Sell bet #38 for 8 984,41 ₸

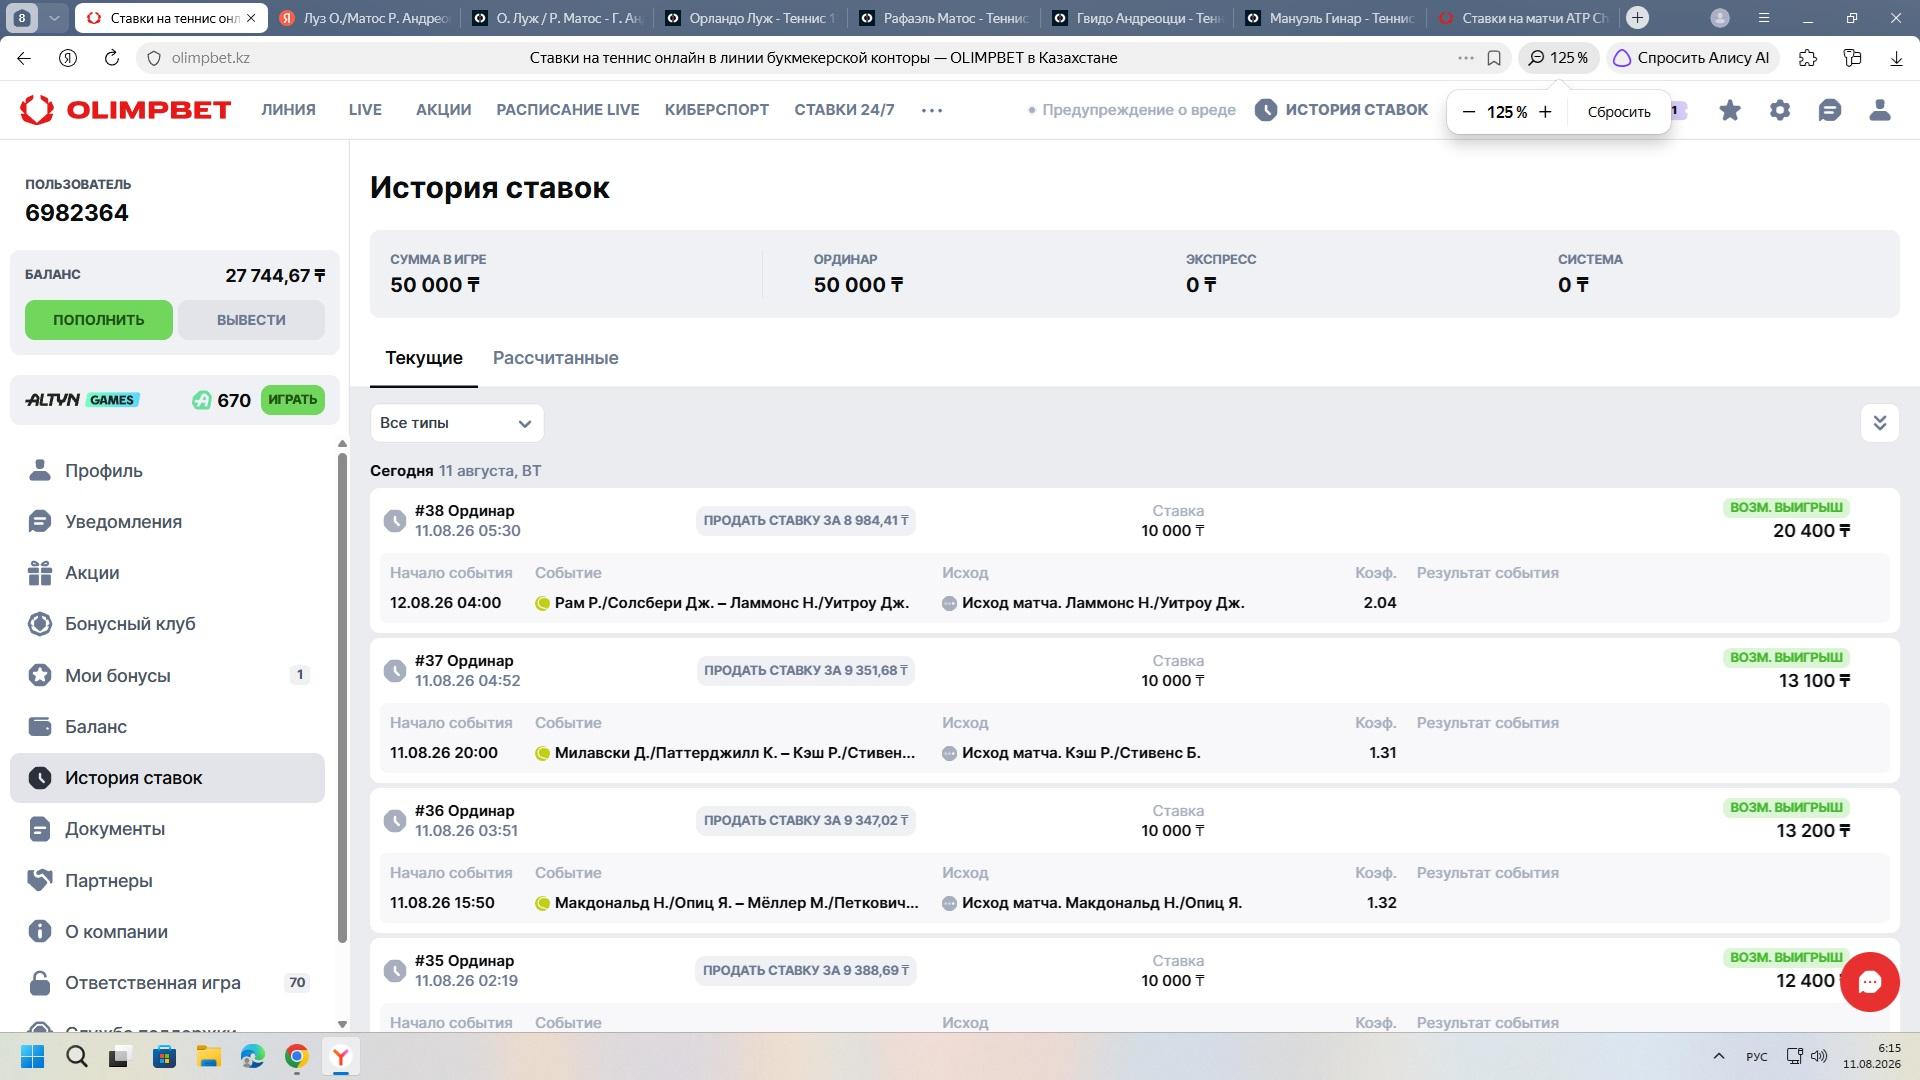[x=806, y=521]
